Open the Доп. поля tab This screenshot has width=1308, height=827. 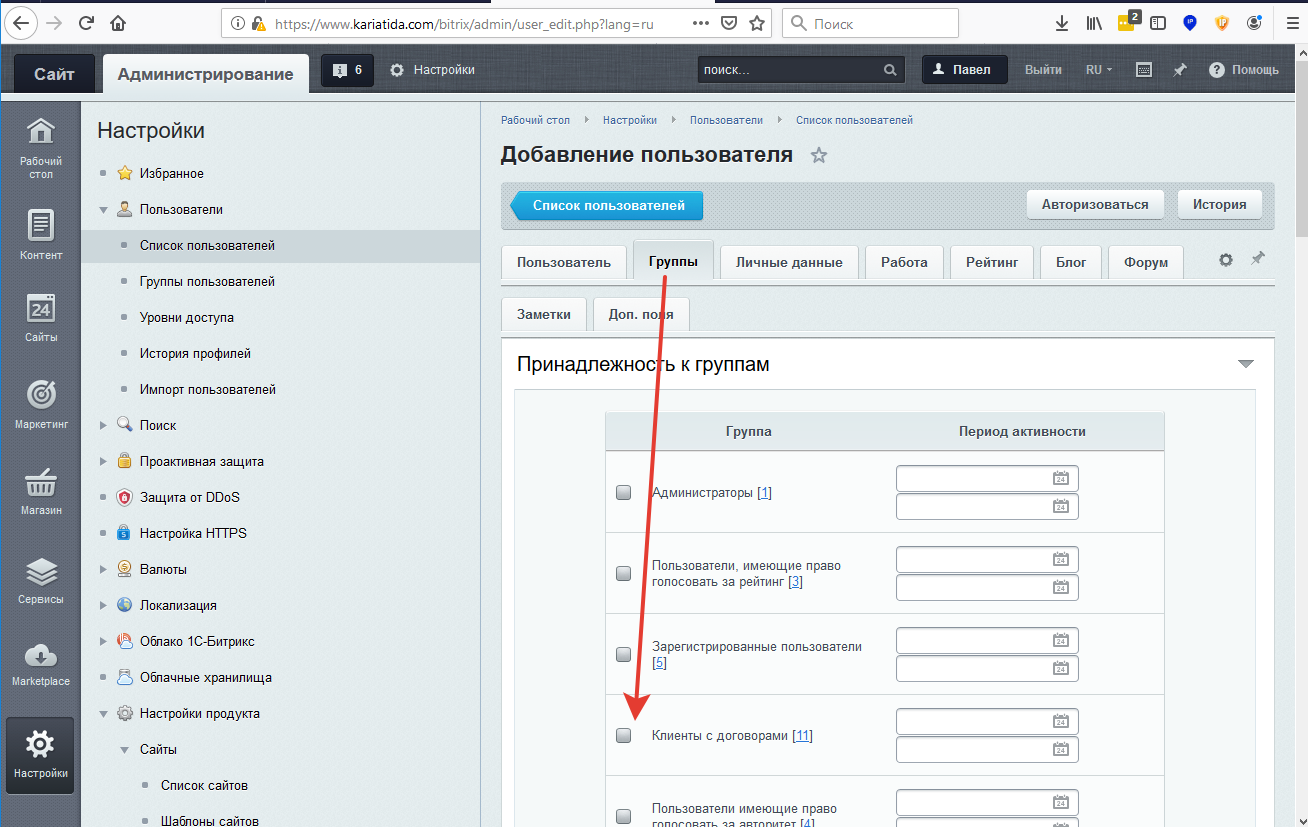[x=640, y=314]
